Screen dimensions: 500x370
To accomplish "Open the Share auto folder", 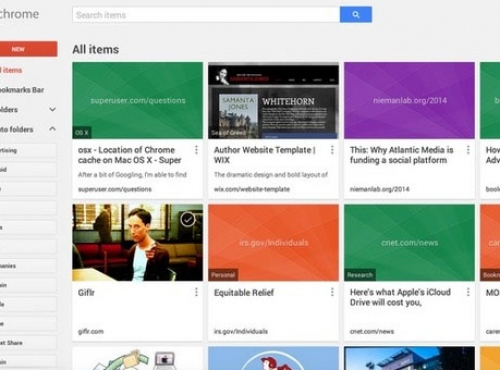I will [28, 343].
